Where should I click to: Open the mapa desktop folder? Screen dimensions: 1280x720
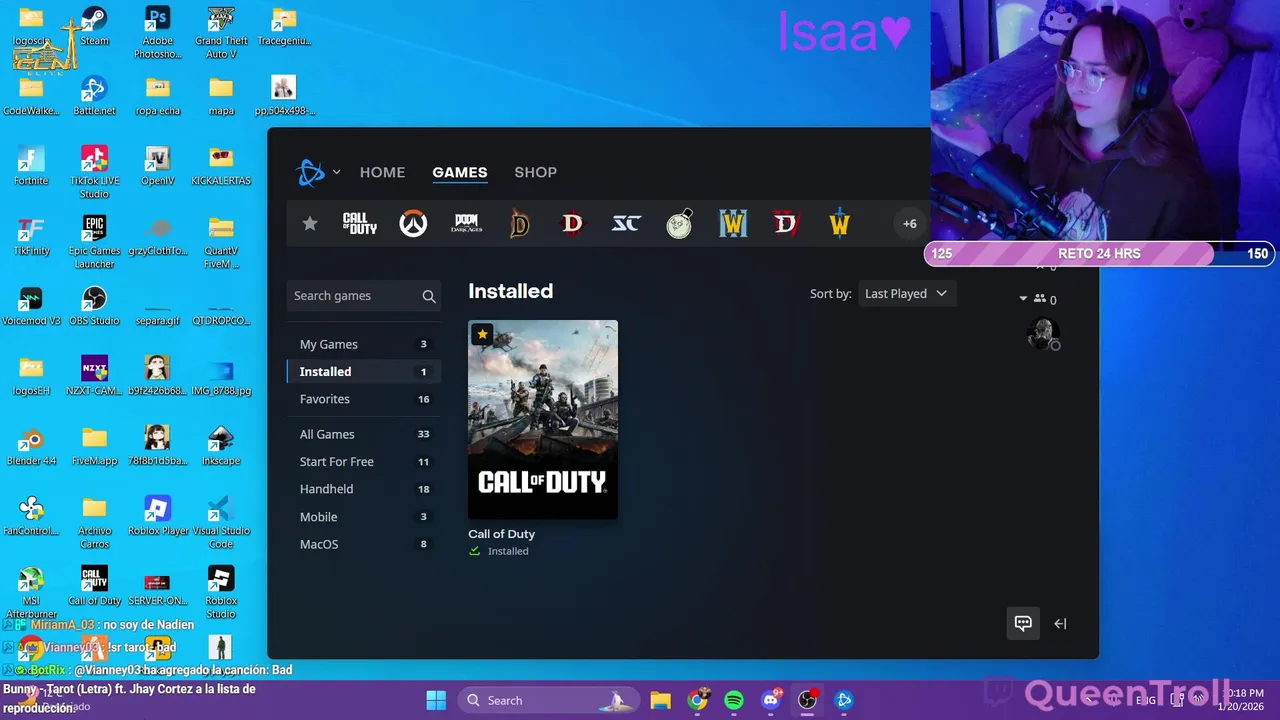click(221, 96)
